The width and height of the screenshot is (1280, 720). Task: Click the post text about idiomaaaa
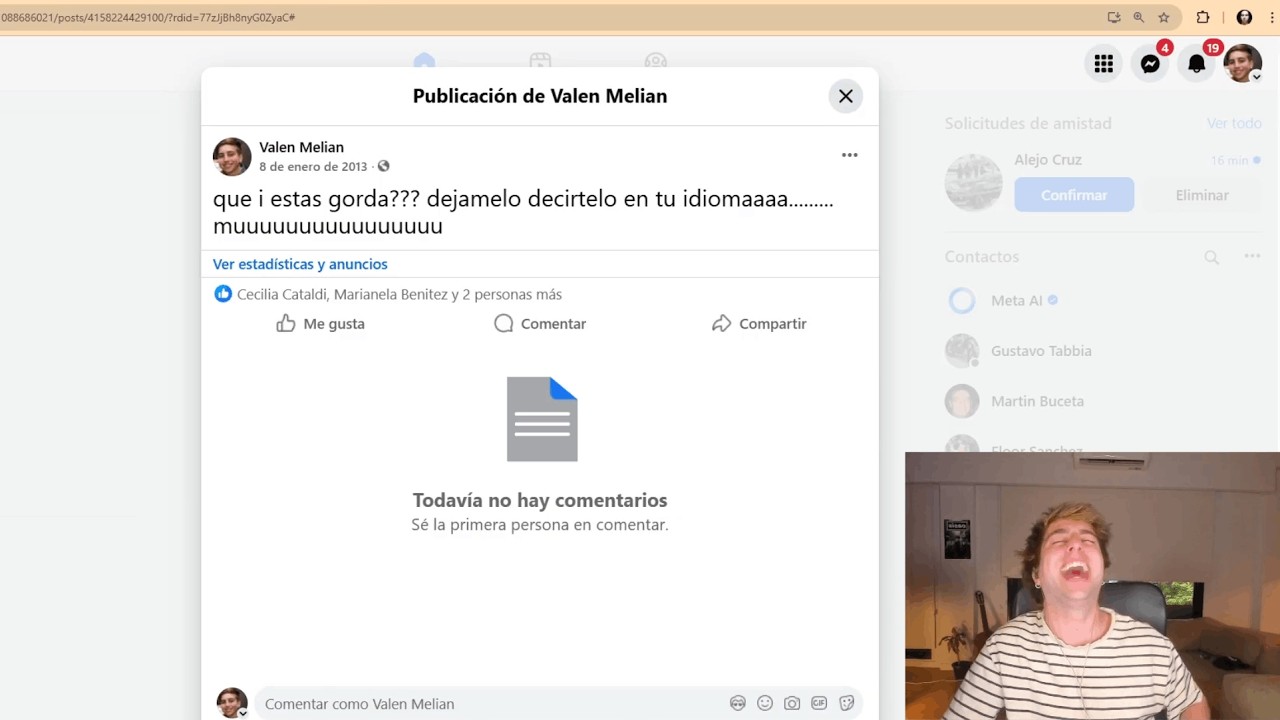tap(523, 212)
